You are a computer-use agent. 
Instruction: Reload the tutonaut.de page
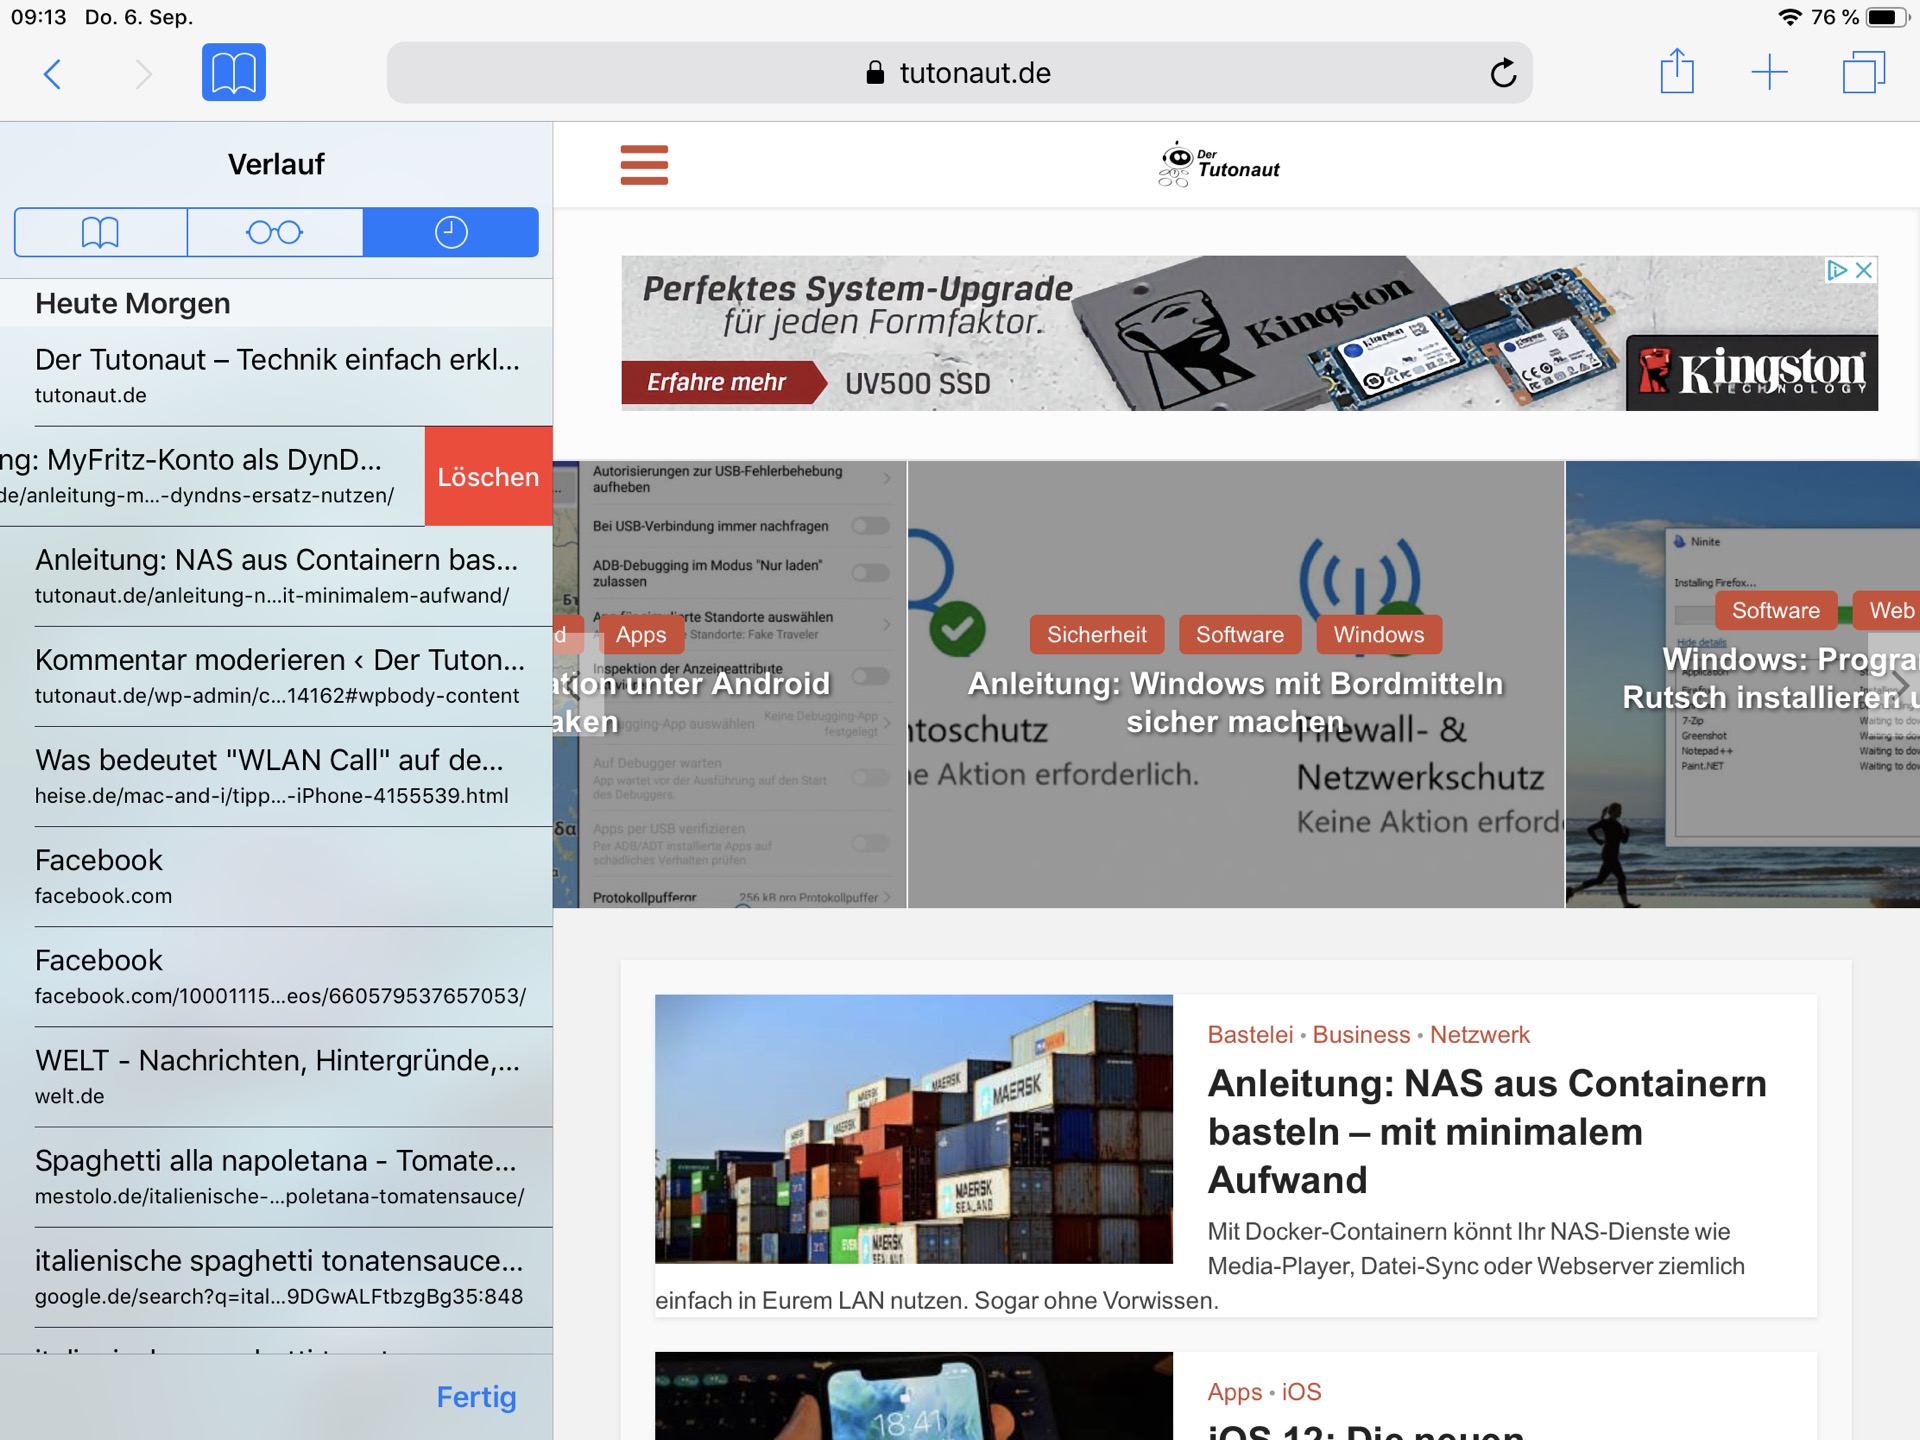click(x=1502, y=73)
